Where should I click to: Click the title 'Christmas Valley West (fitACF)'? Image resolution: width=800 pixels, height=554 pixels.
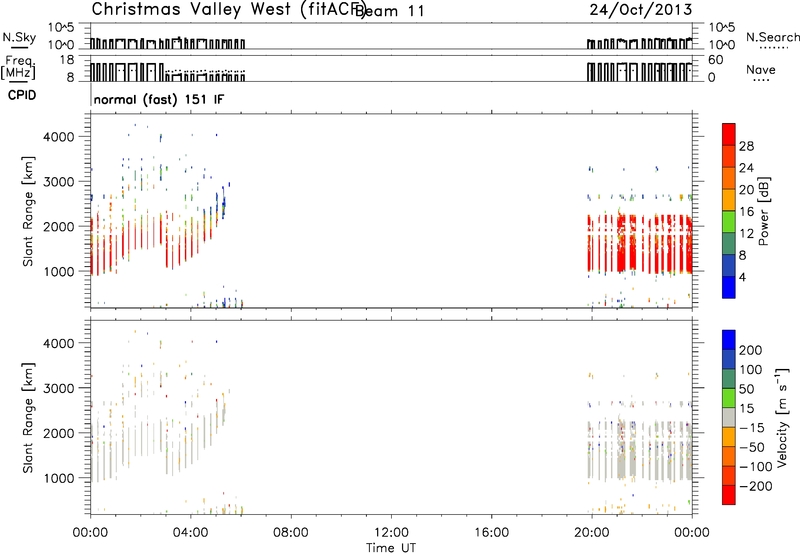(x=229, y=9)
